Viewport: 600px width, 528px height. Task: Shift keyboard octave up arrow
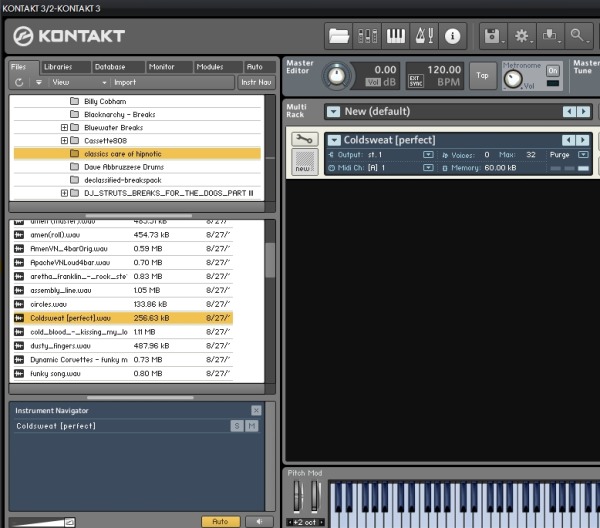point(321,522)
